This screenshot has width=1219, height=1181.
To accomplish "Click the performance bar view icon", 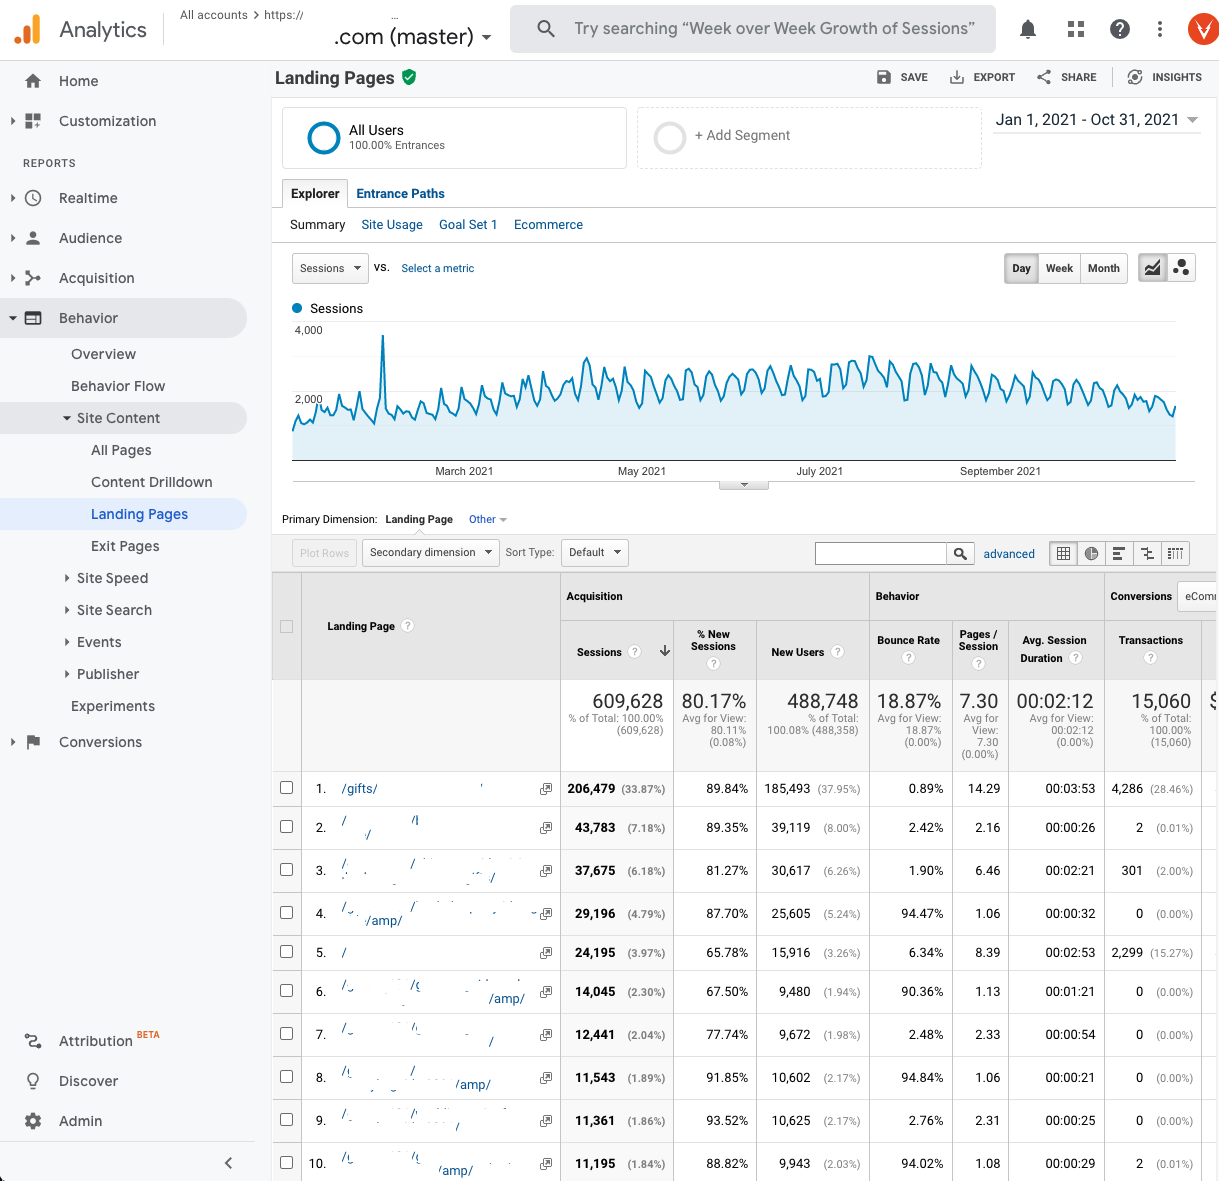I will click(1119, 553).
